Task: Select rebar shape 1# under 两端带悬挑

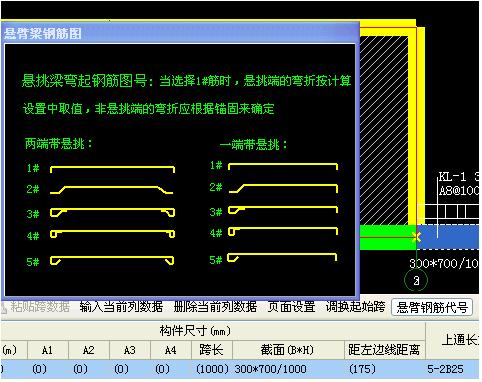Action: 112,169
